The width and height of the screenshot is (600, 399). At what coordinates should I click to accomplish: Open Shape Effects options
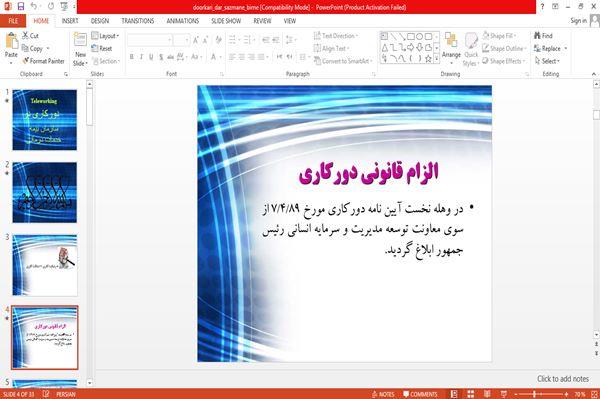(x=504, y=61)
